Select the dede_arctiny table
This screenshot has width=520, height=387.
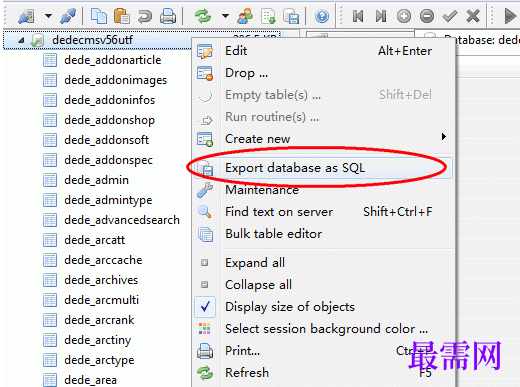click(x=97, y=340)
